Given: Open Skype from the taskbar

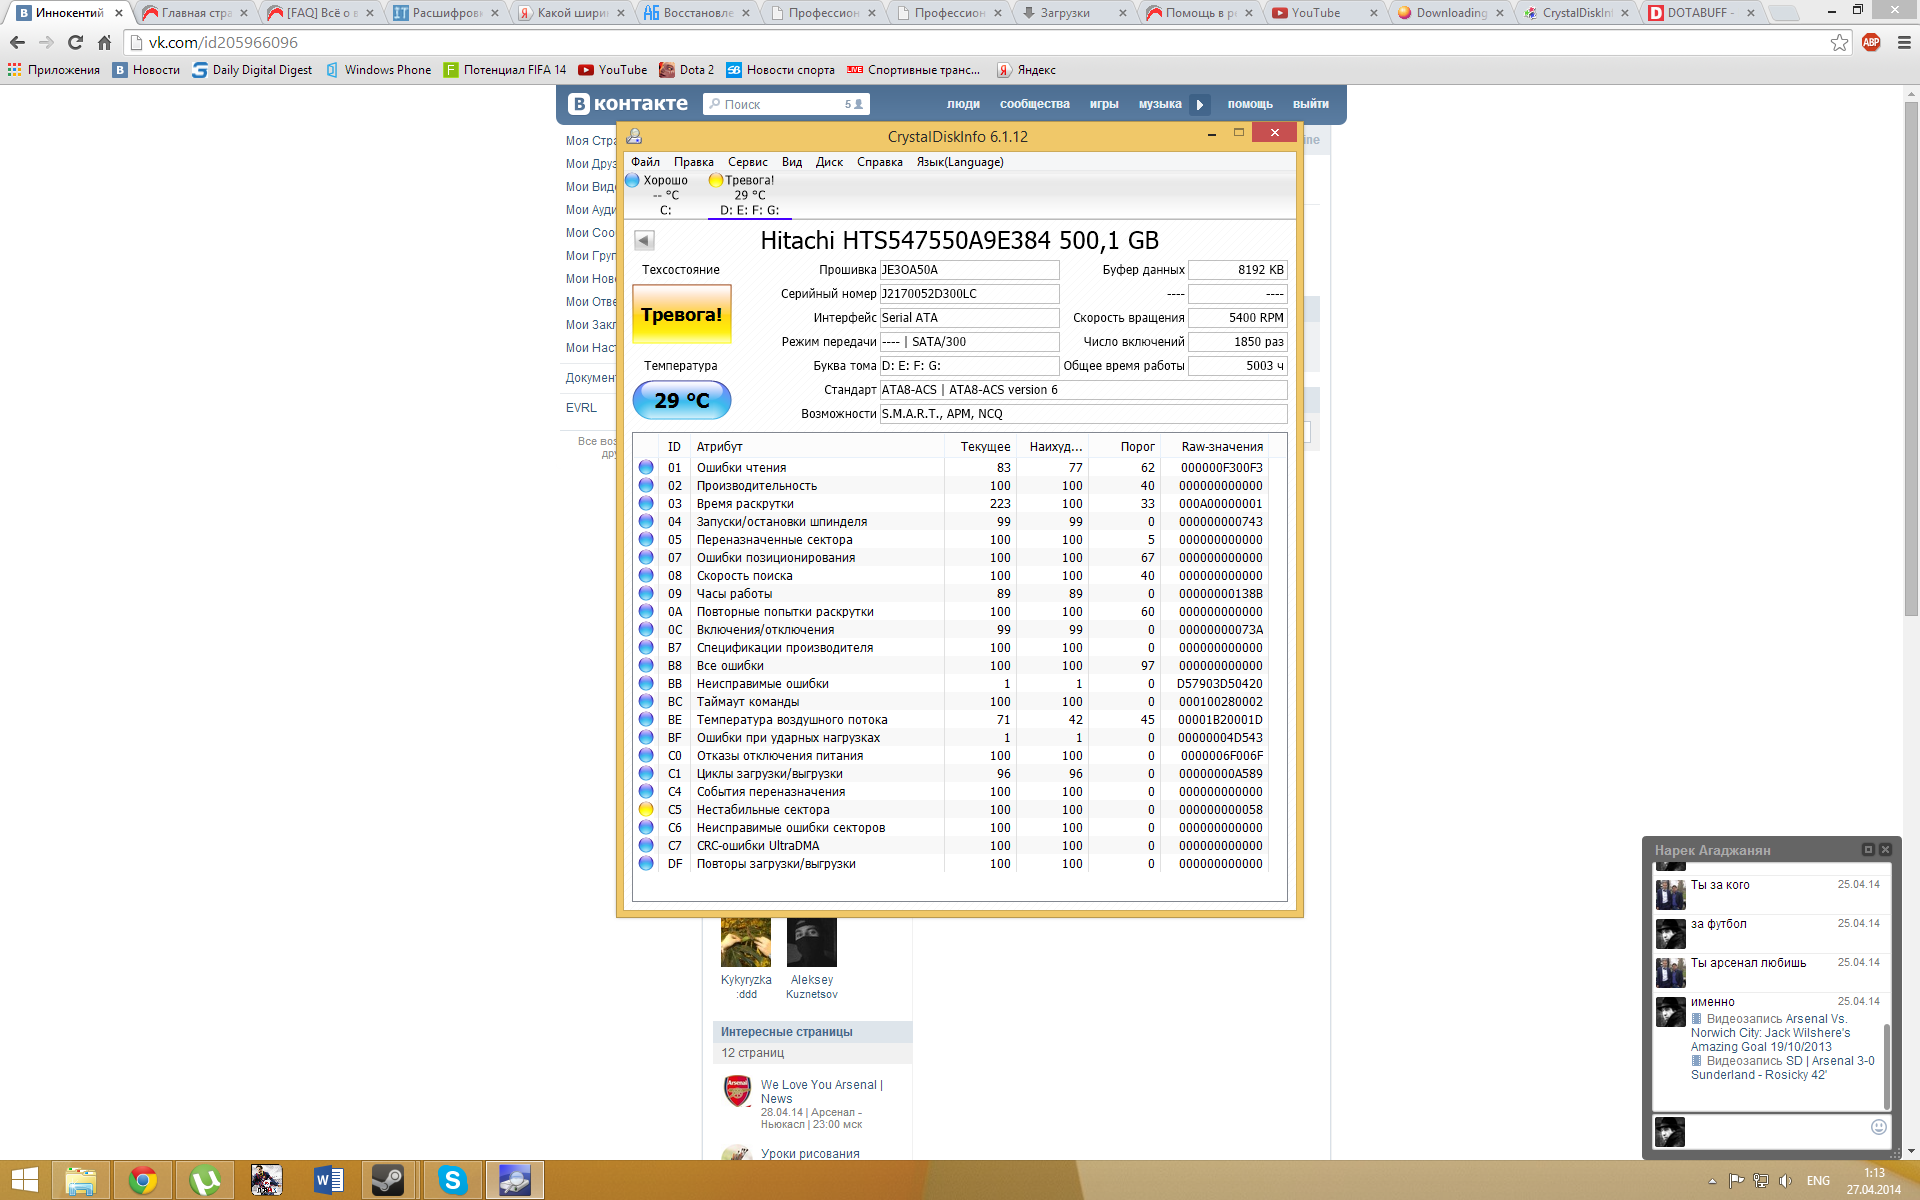Looking at the screenshot, I should pos(452,1180).
